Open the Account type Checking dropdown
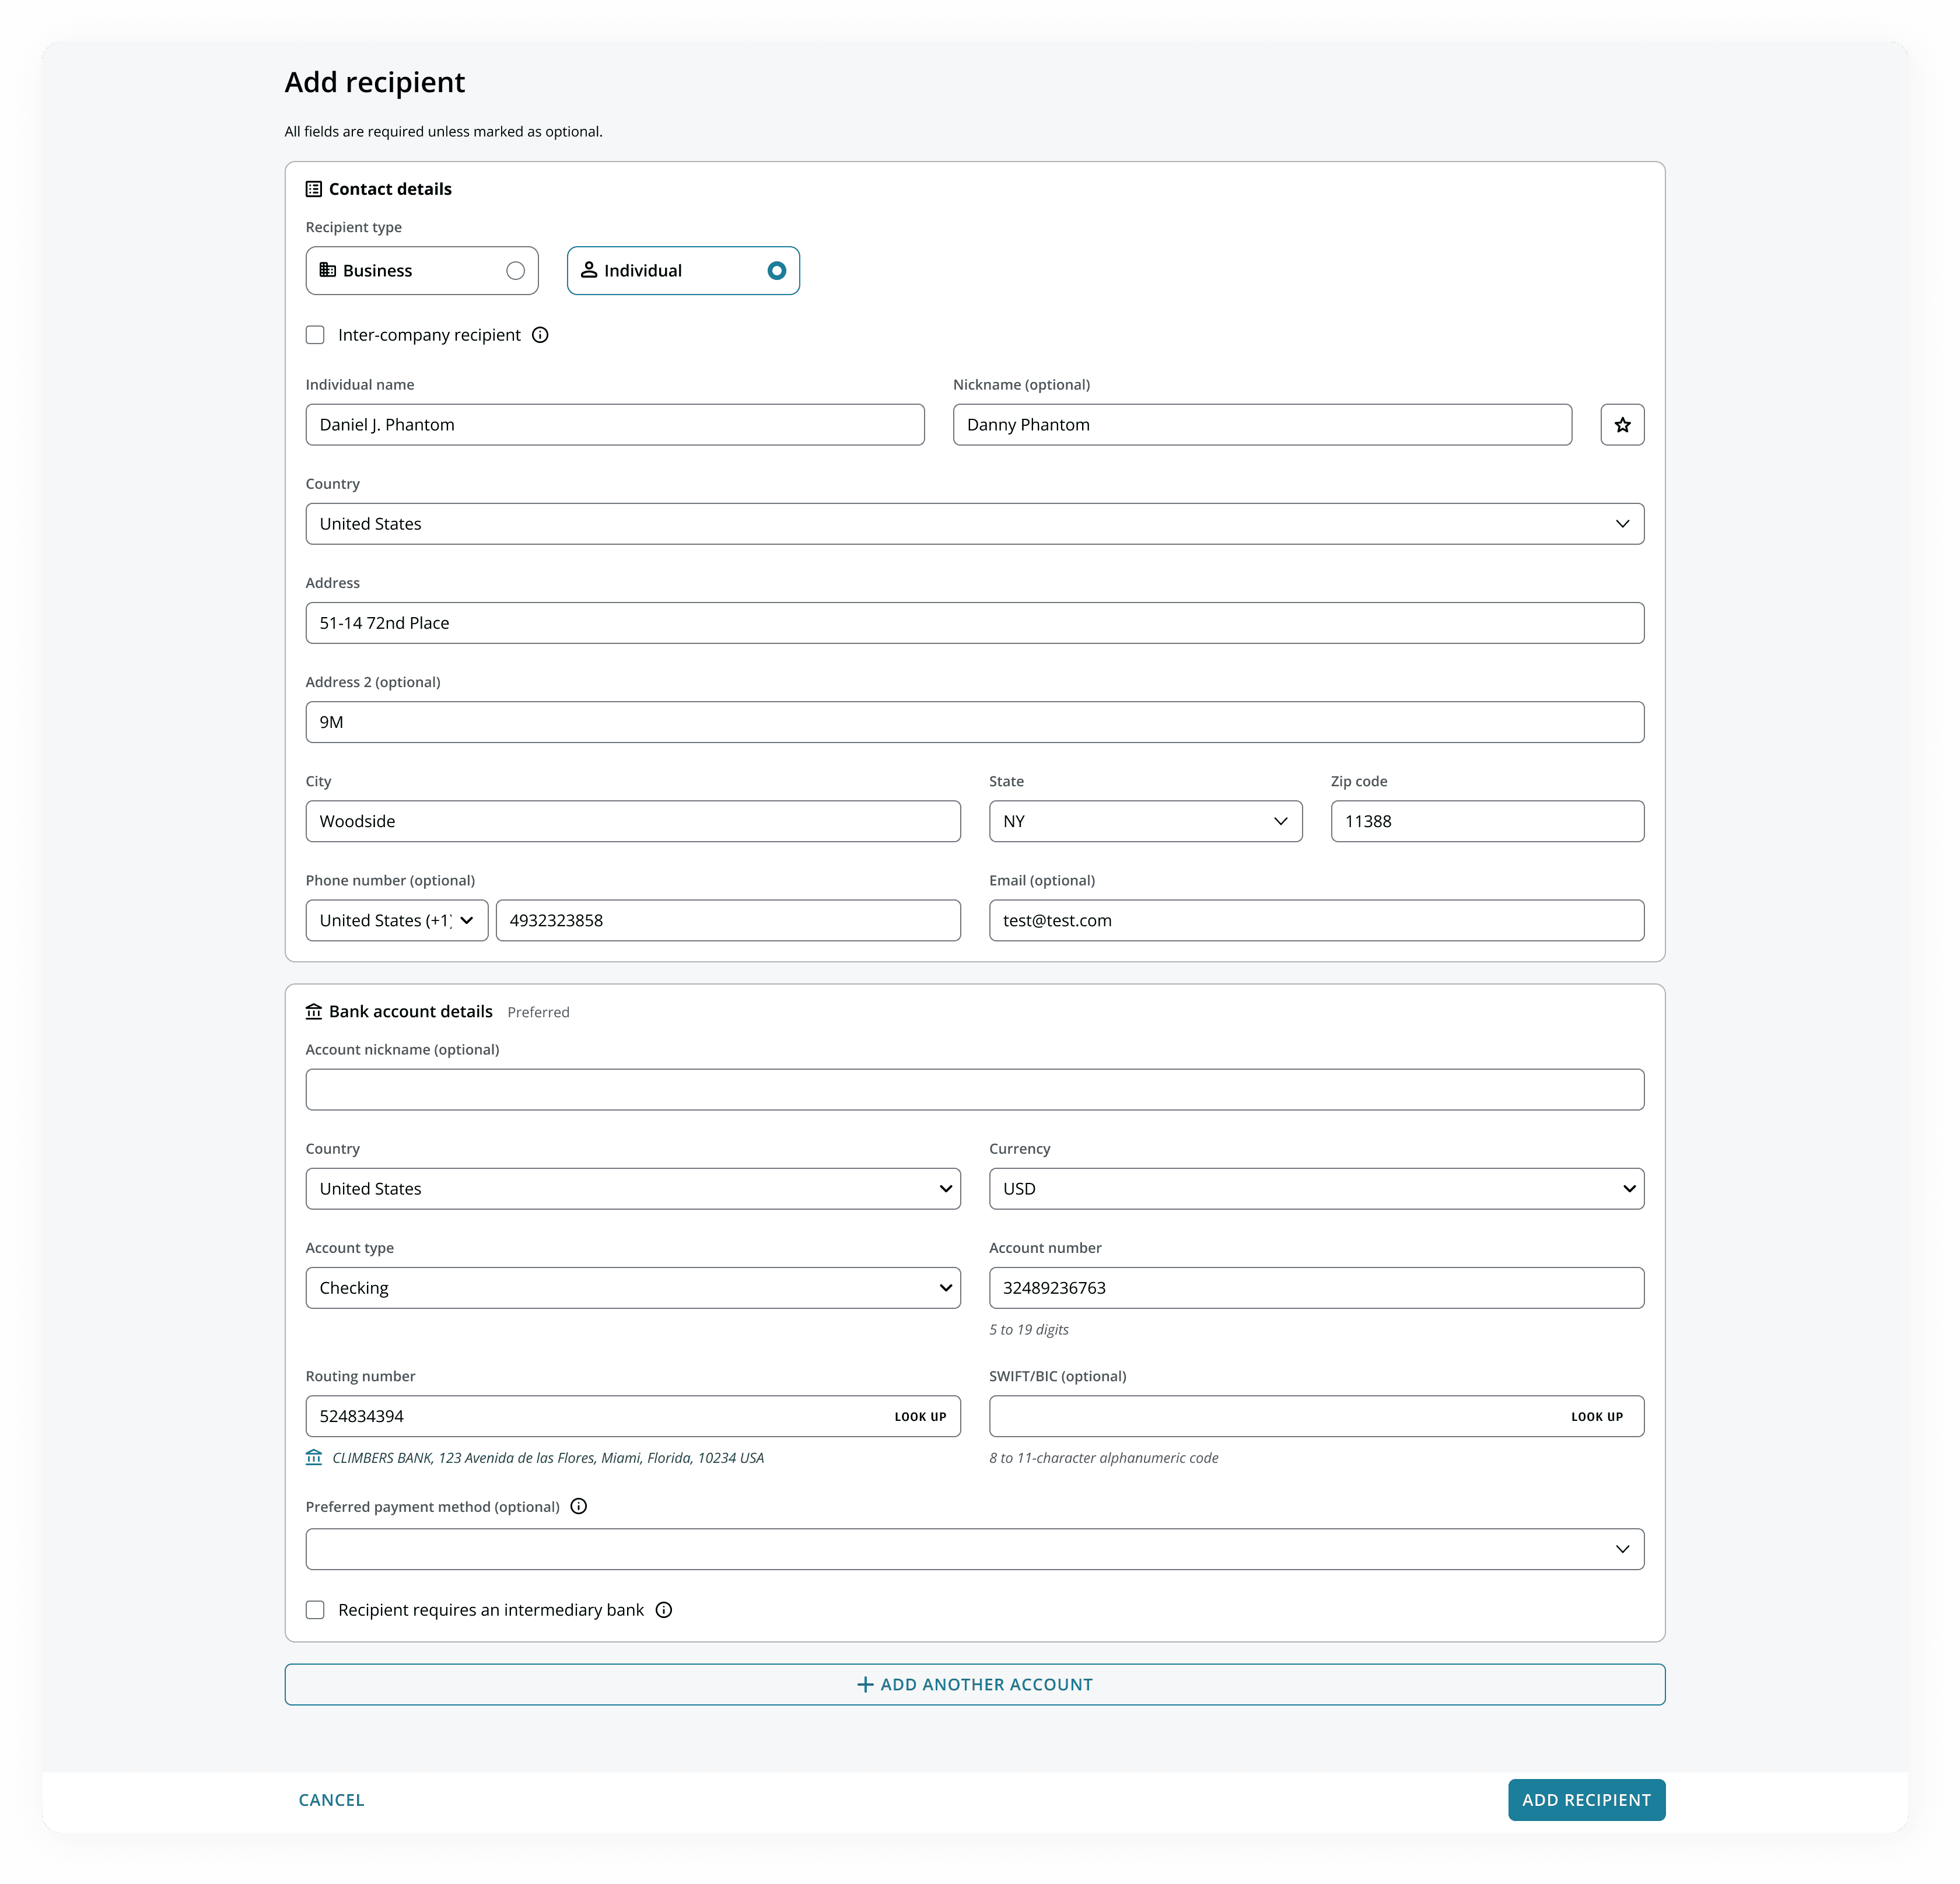This screenshot has height=1884, width=1960. pos(632,1287)
